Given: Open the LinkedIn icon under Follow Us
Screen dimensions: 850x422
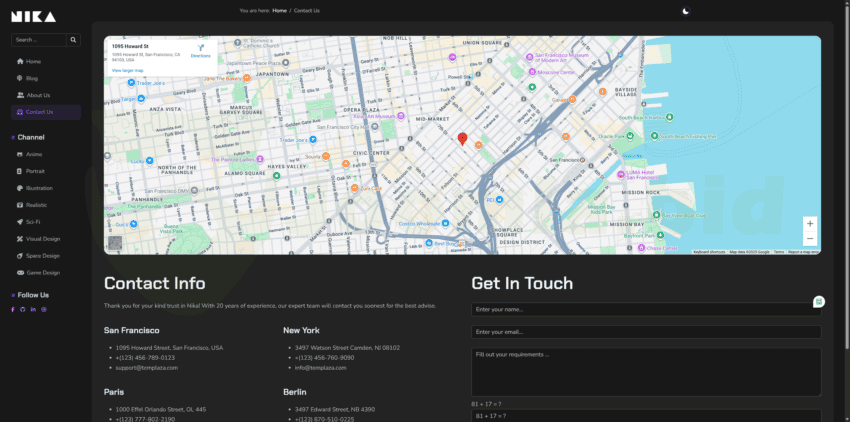Looking at the screenshot, I should [33, 309].
